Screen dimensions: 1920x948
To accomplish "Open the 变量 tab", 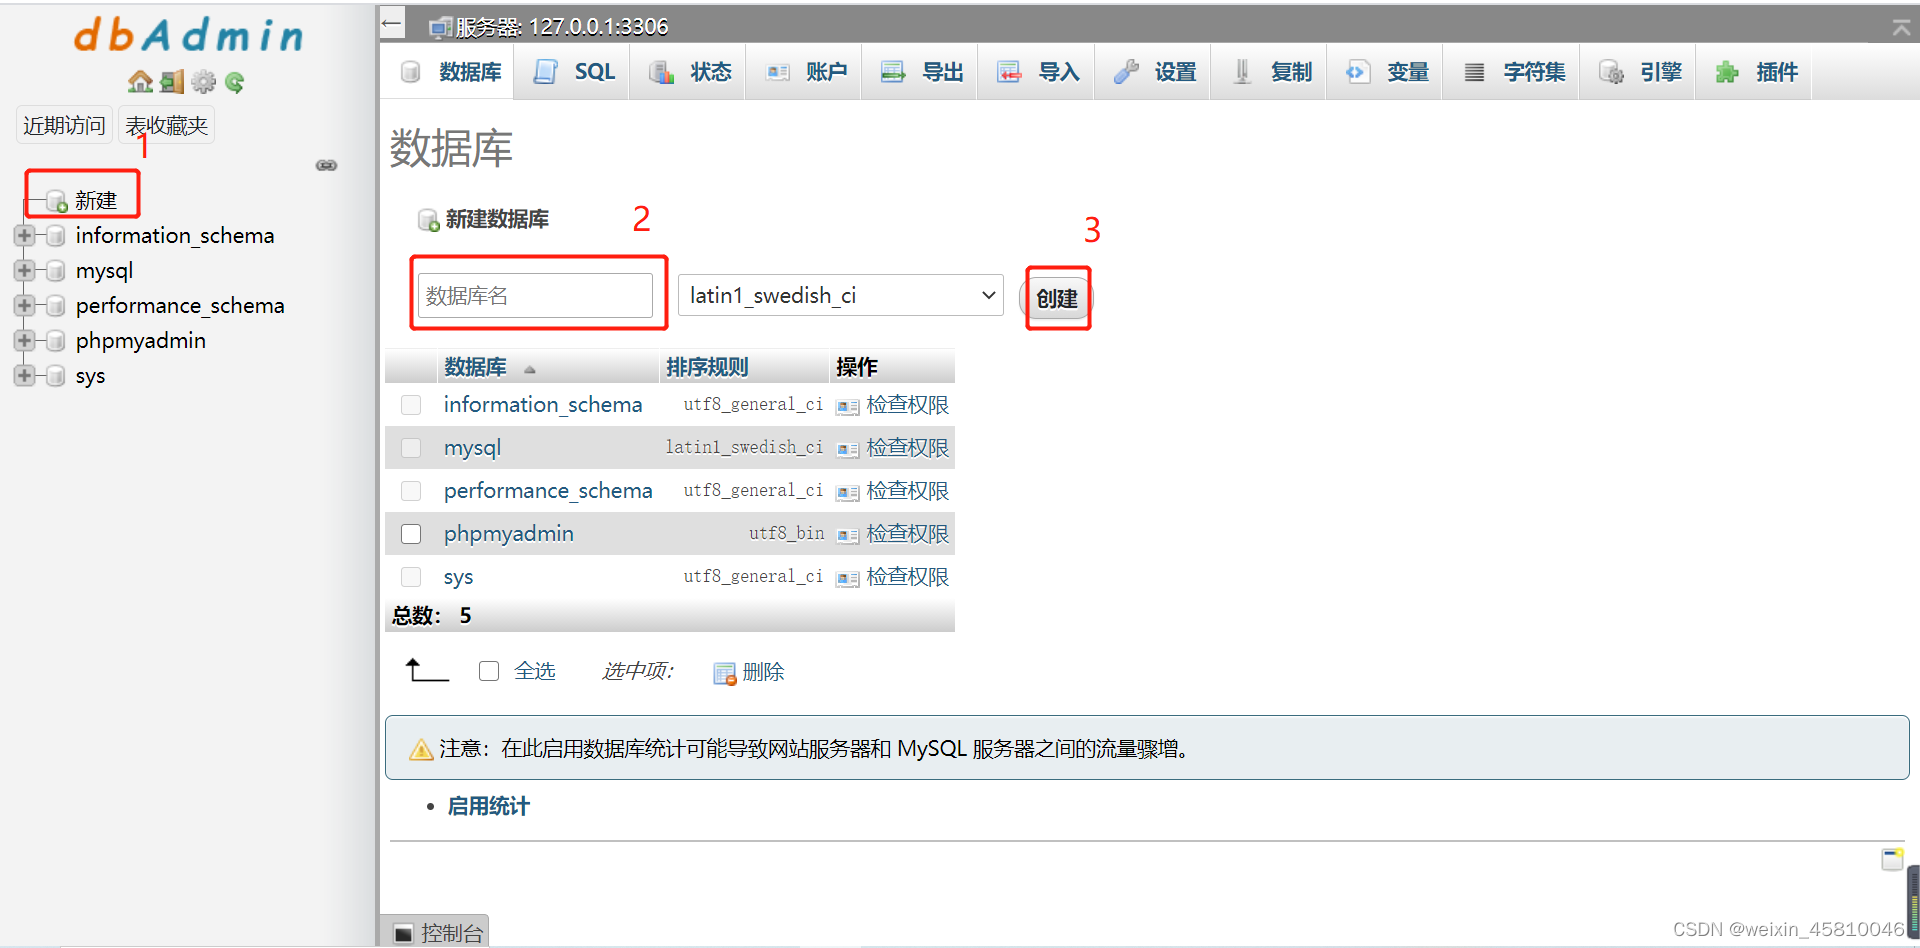I will (x=1385, y=72).
